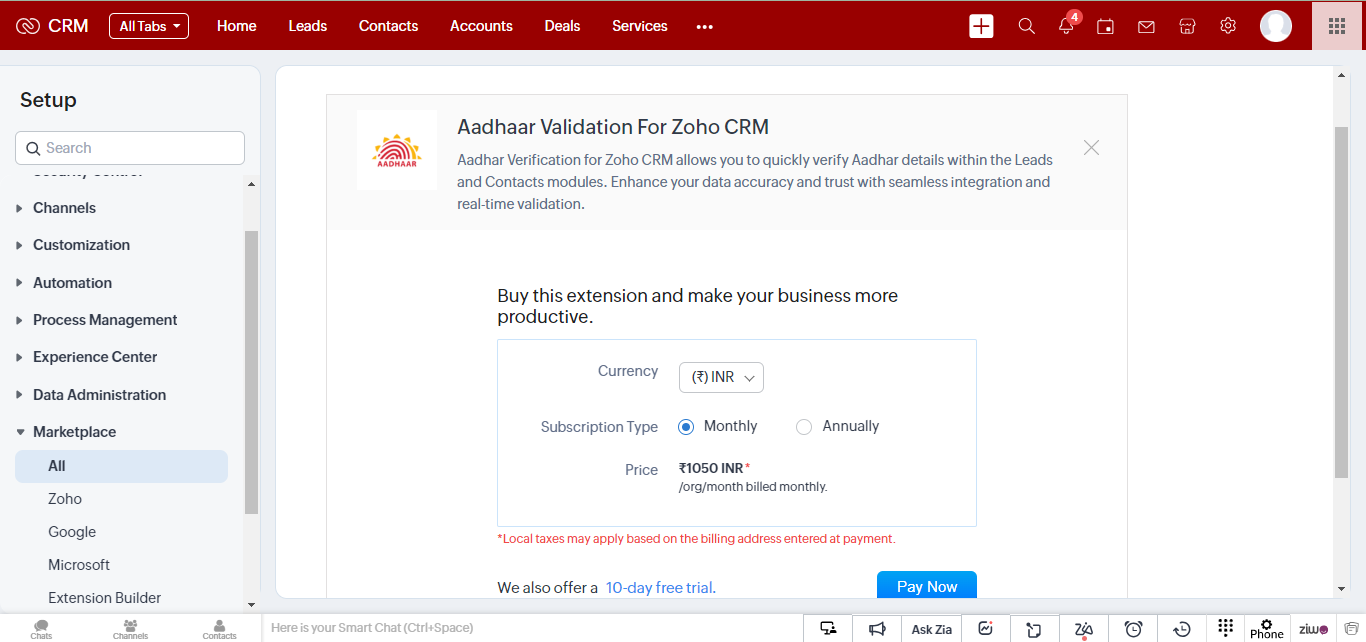Go to the Accounts tab
This screenshot has height=642, width=1366.
tap(481, 26)
